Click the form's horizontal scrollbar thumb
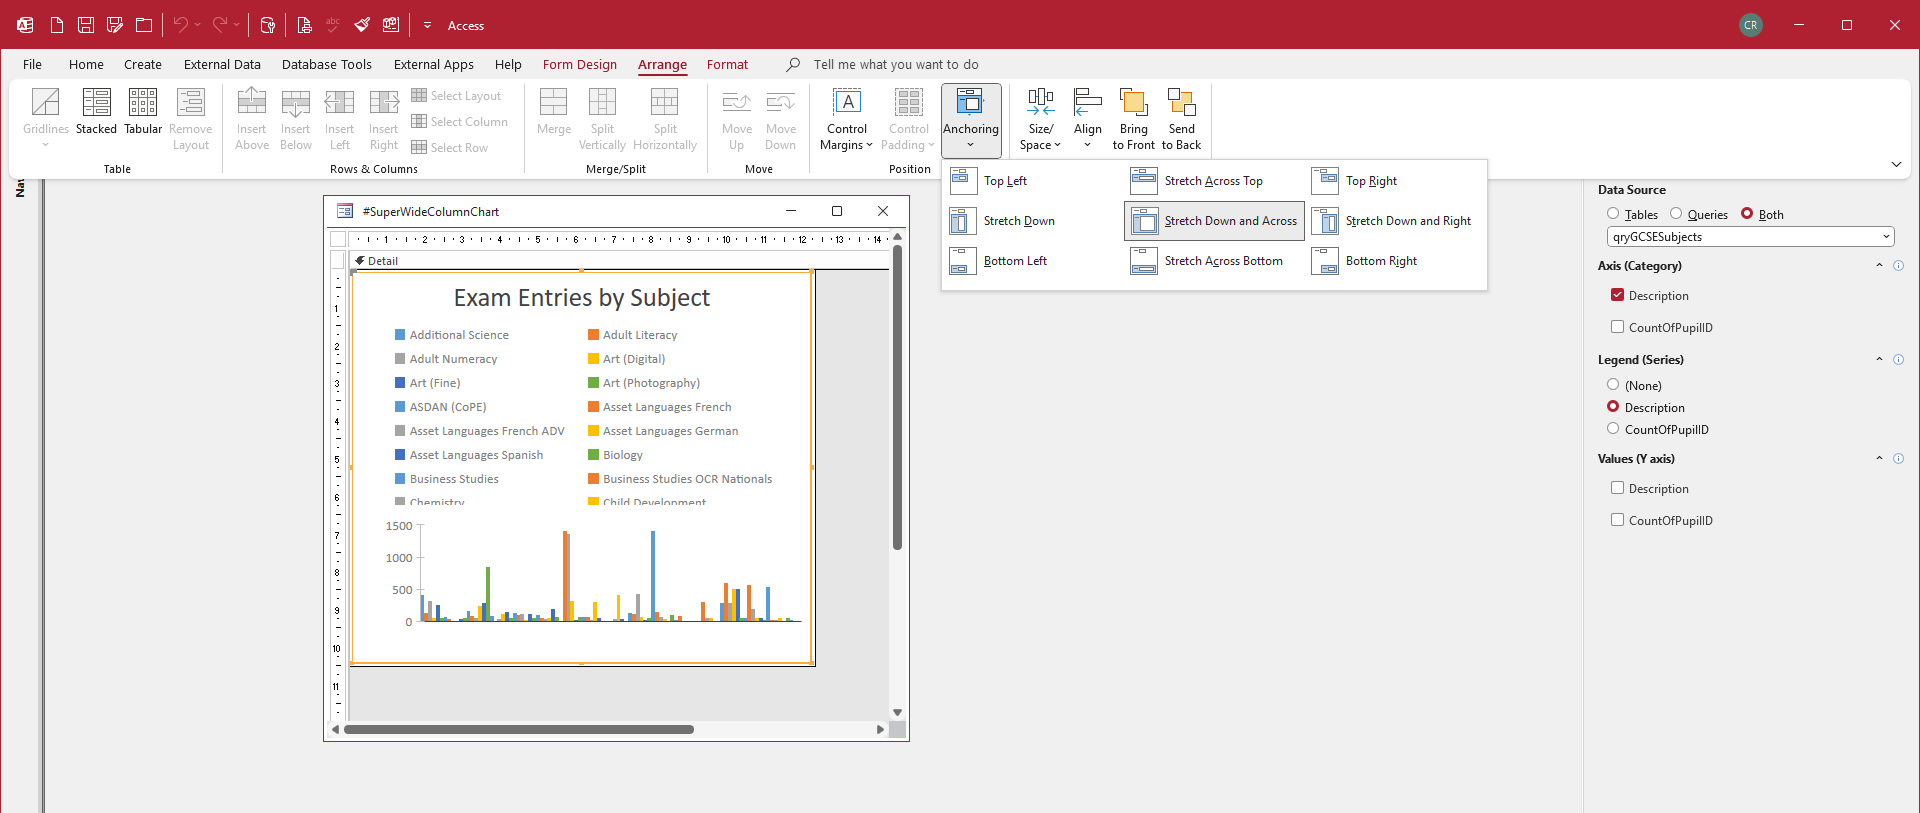 518,729
